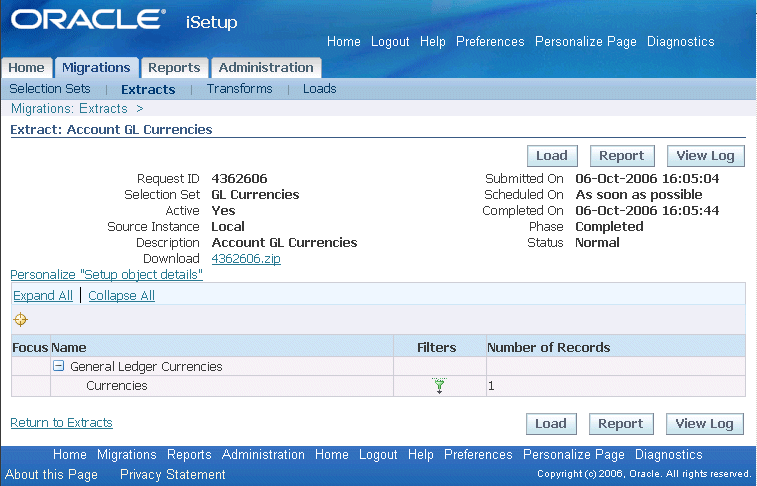Click the top Load button

coord(552,156)
